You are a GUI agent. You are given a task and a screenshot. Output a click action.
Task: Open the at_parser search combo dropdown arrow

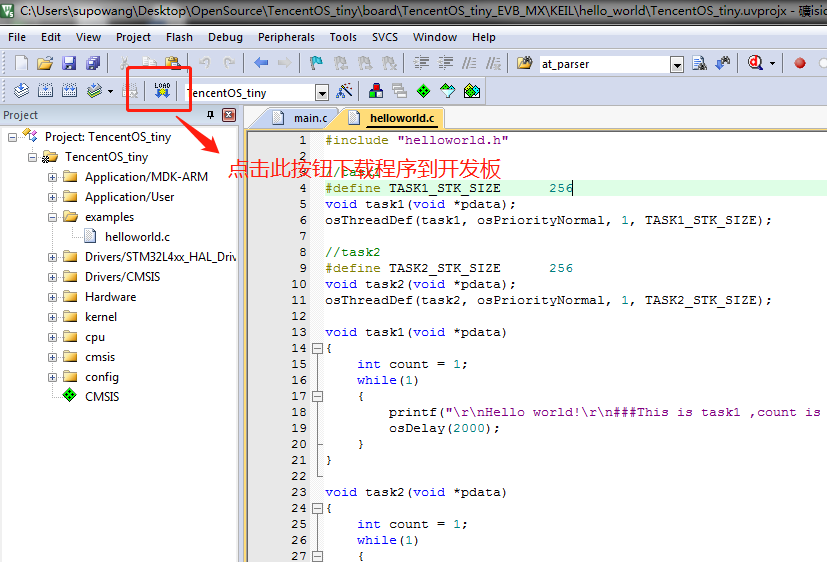677,65
